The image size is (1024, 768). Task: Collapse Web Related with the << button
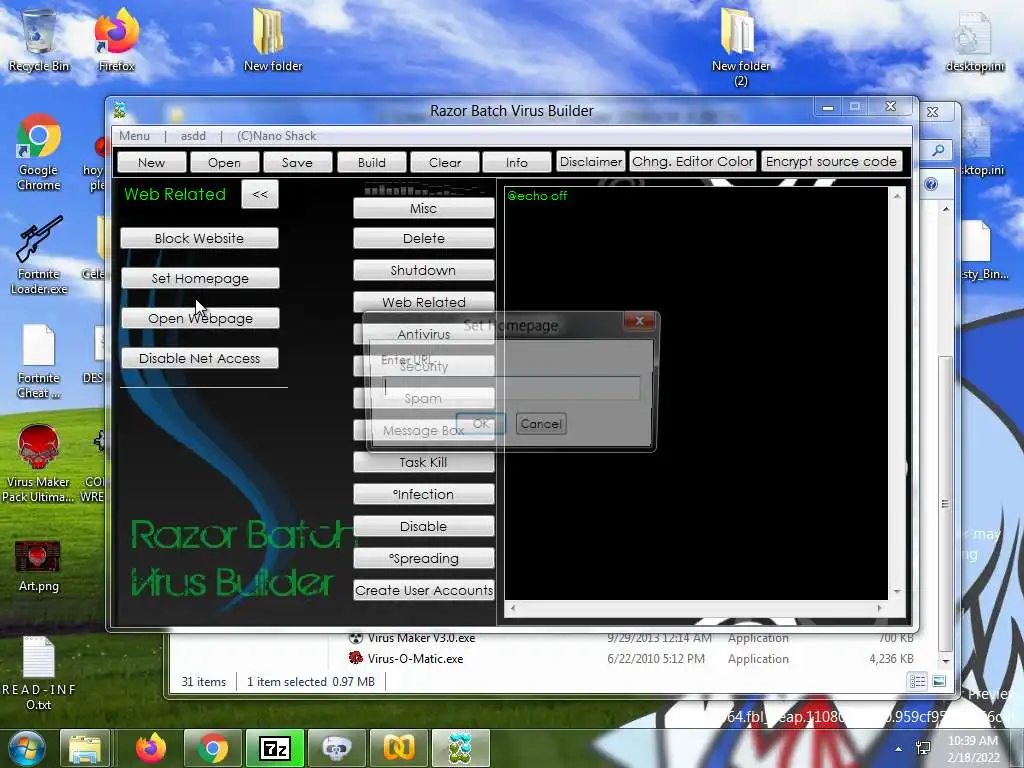(x=260, y=194)
